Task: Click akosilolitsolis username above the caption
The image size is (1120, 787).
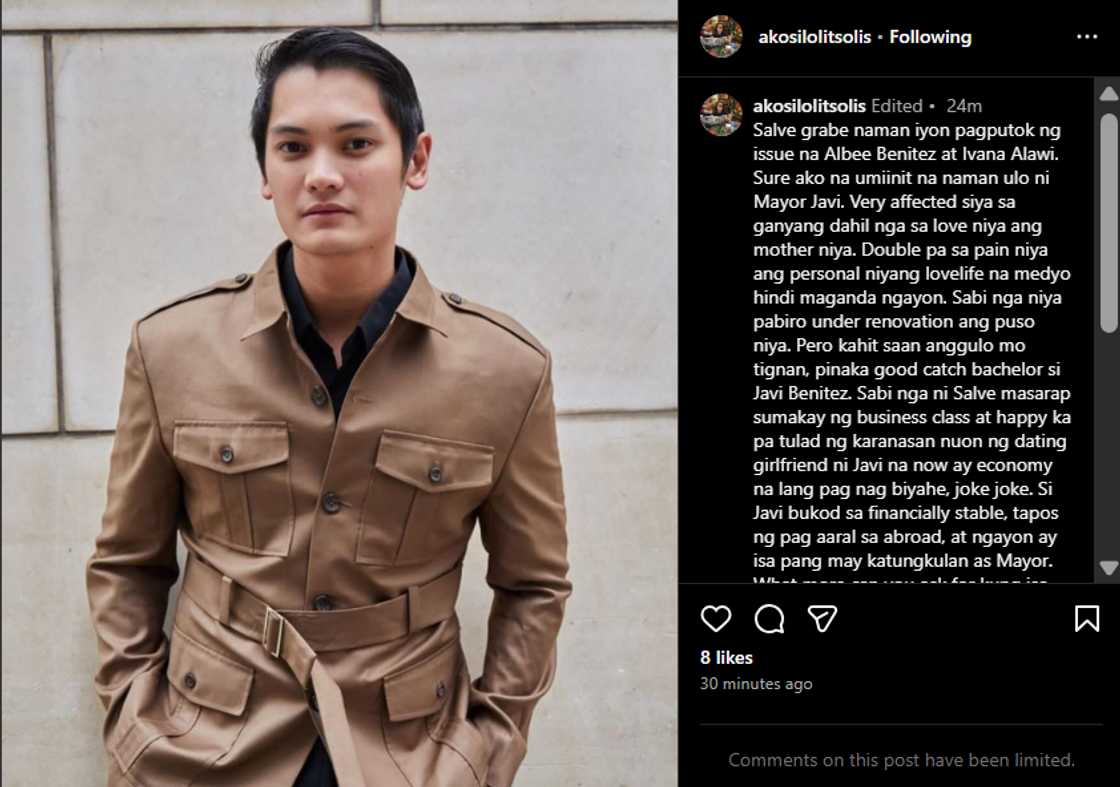Action: pyautogui.click(x=809, y=106)
